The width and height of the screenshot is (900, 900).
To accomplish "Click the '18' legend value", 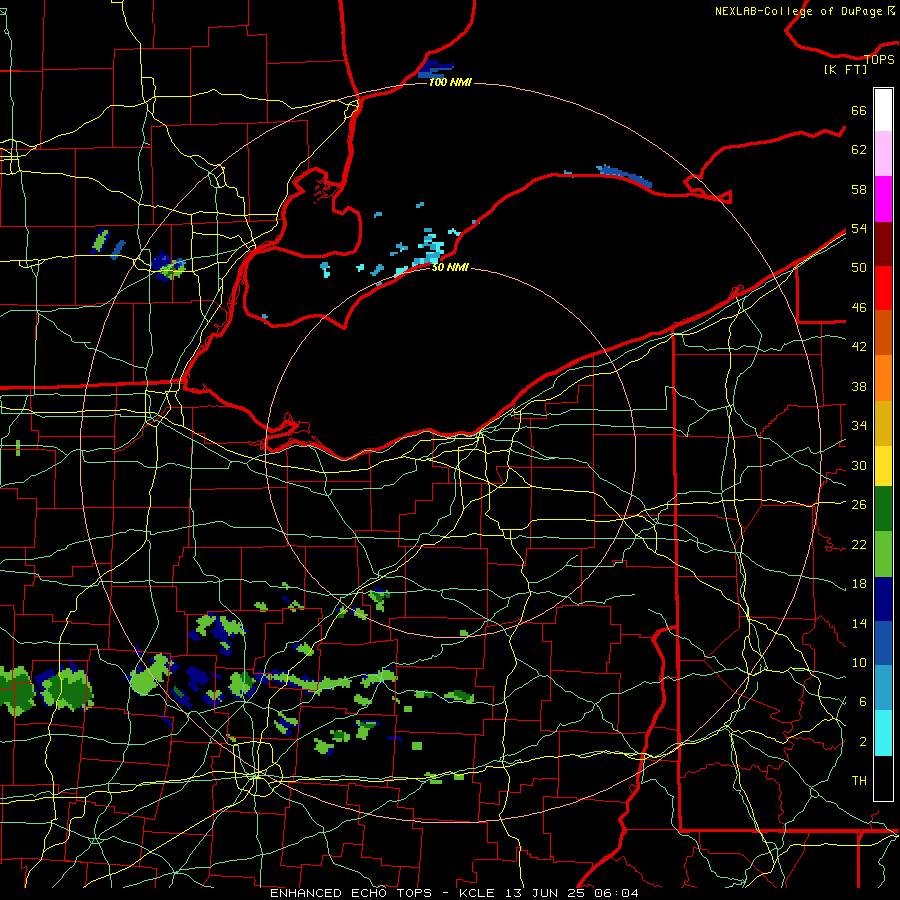I will [x=859, y=584].
